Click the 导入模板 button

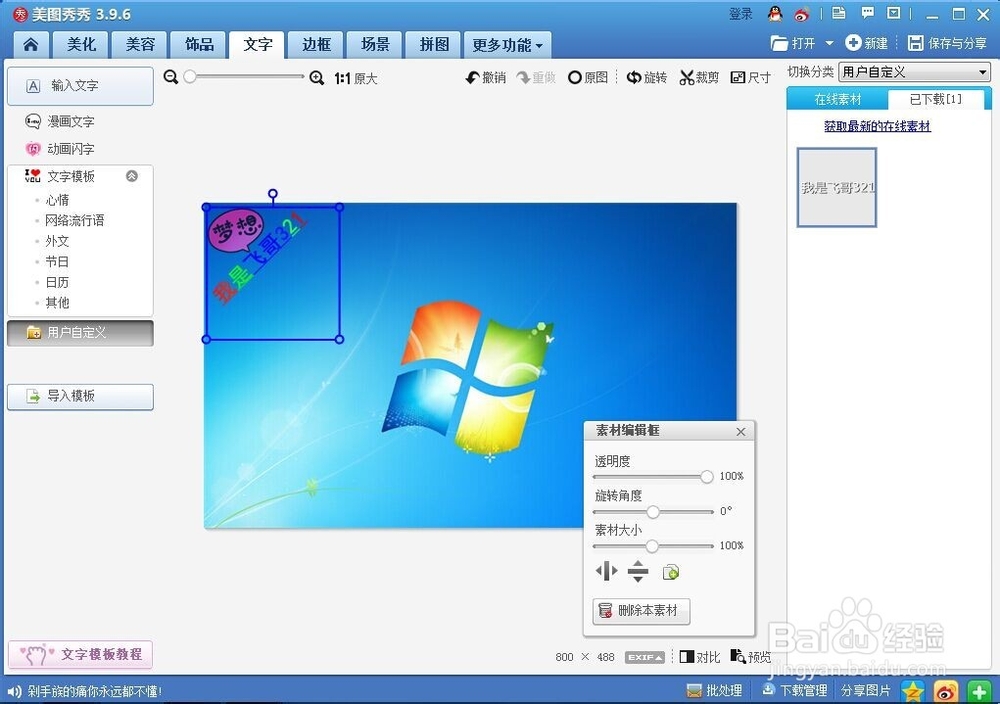[x=80, y=396]
